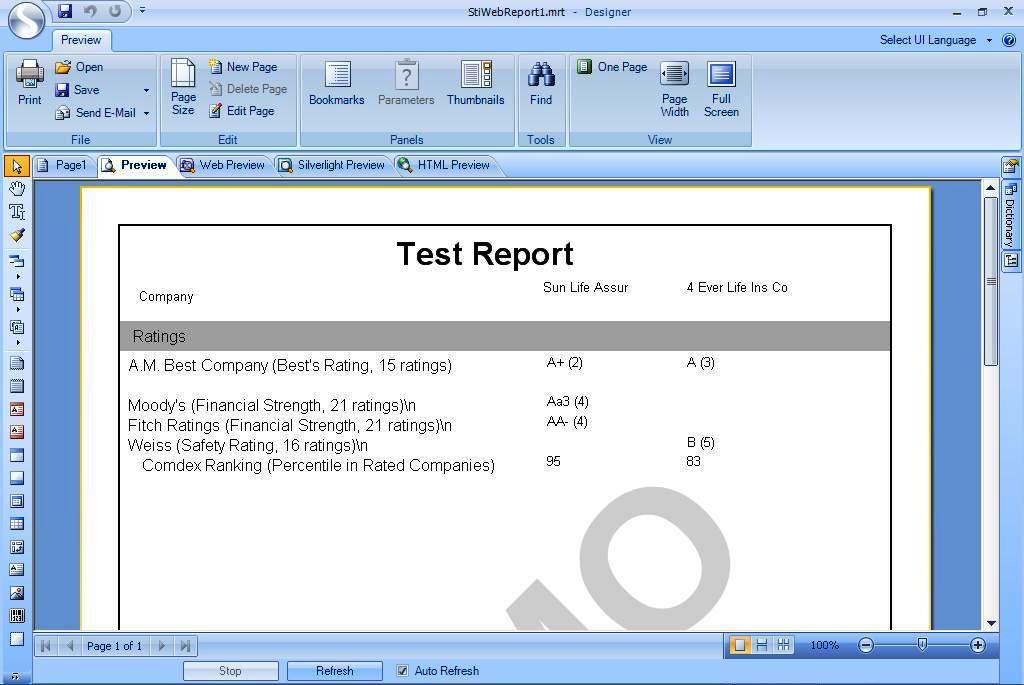The image size is (1024, 685).
Task: Click scrollbar down arrow
Action: [x=991, y=624]
